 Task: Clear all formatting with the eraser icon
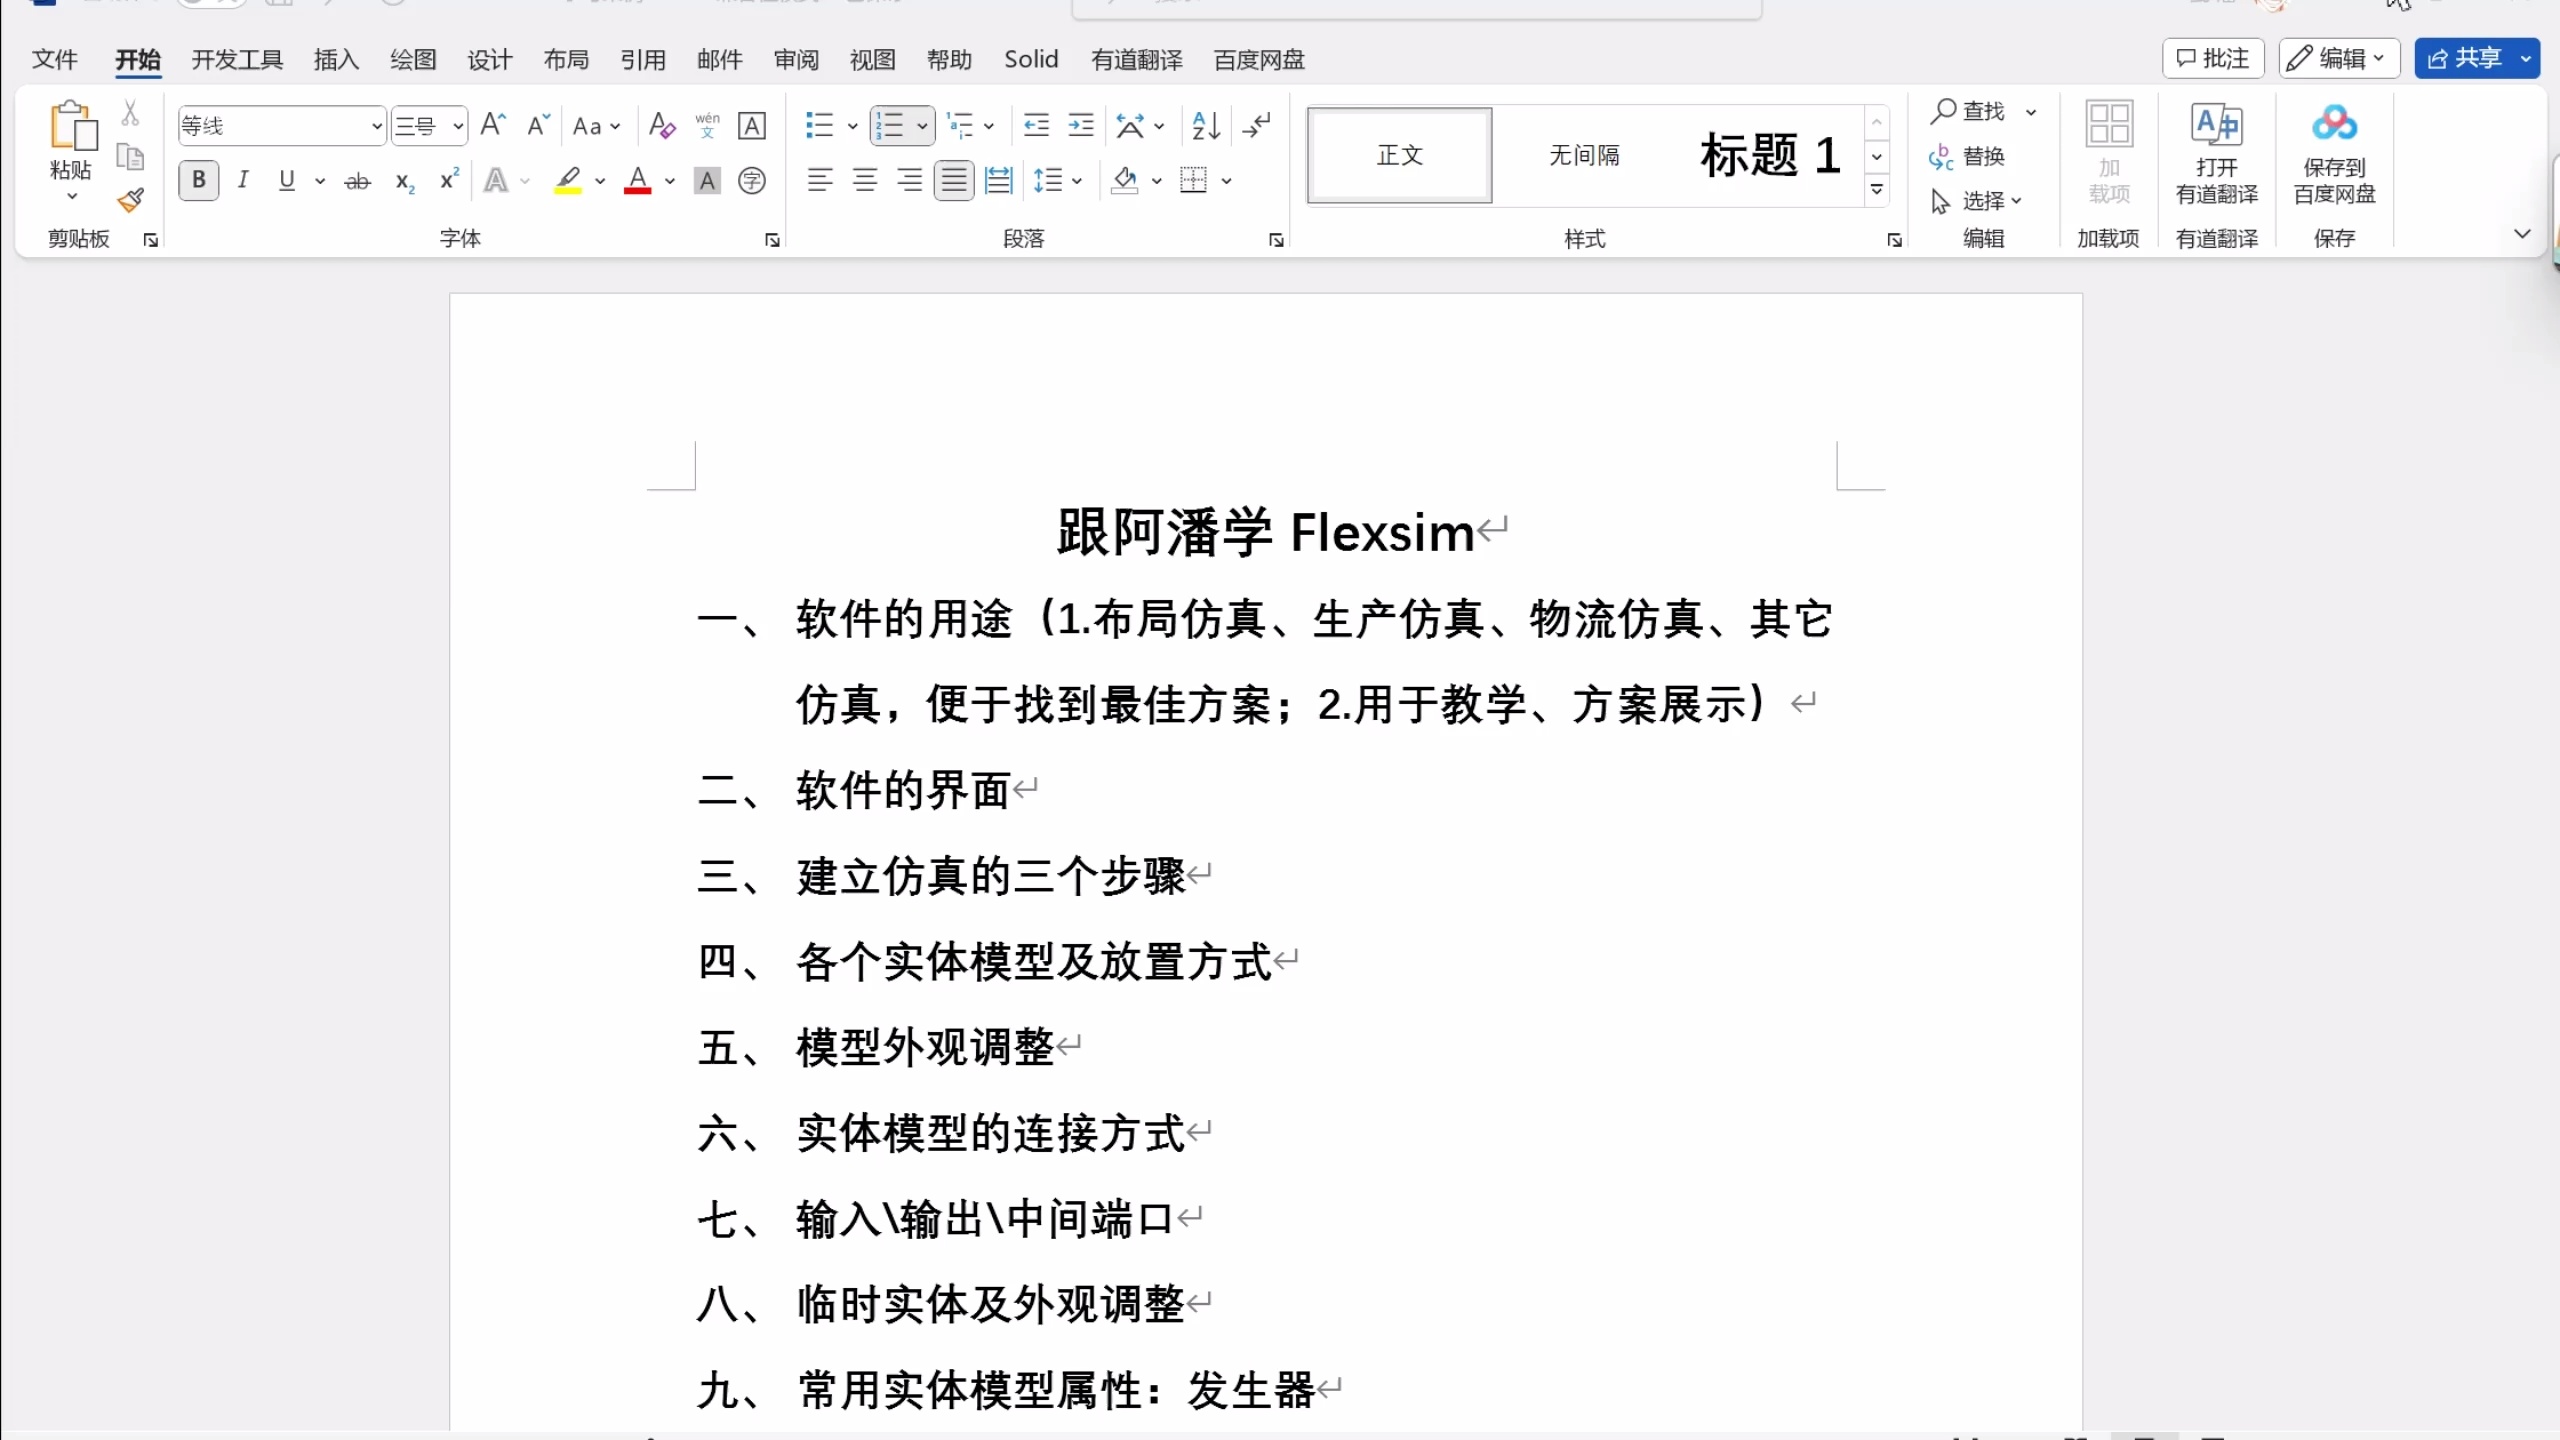pyautogui.click(x=661, y=125)
